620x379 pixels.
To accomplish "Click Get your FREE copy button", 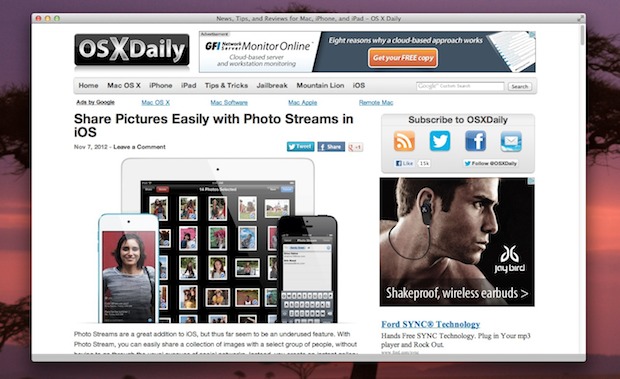I will pos(403,58).
